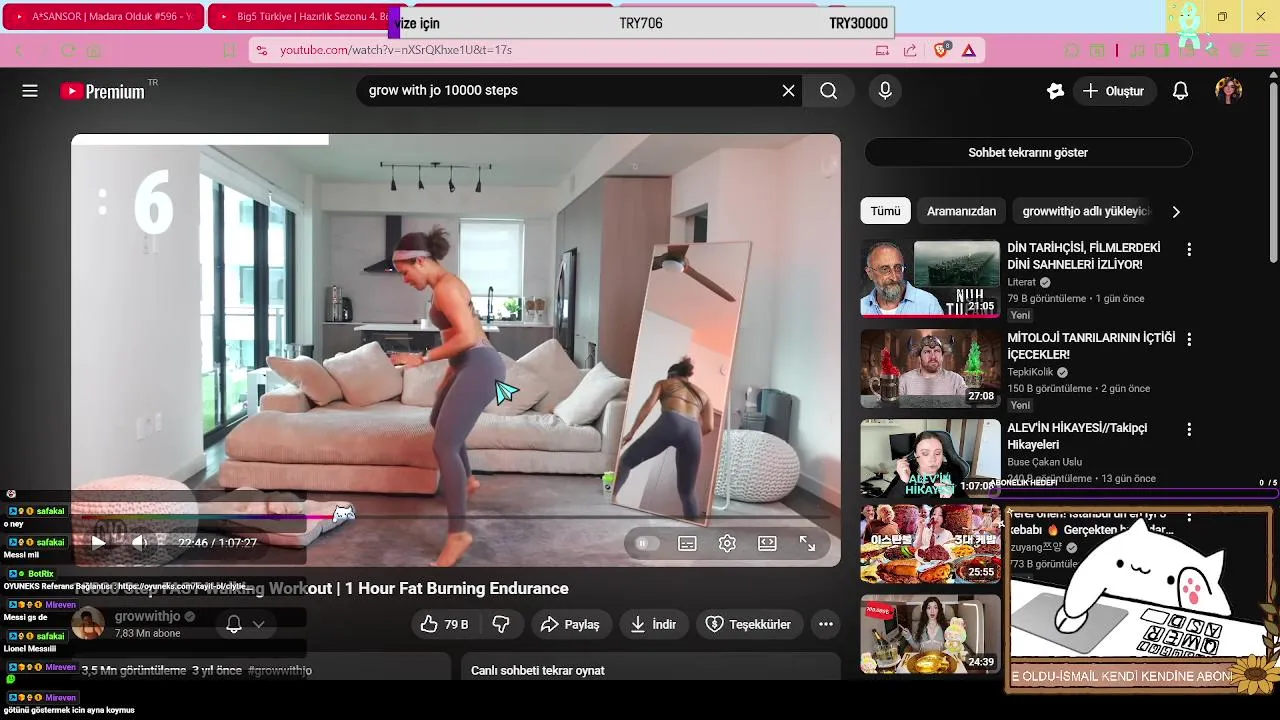This screenshot has height=720, width=1280.
Task: Open more actions three-dot button under video
Action: [x=826, y=624]
